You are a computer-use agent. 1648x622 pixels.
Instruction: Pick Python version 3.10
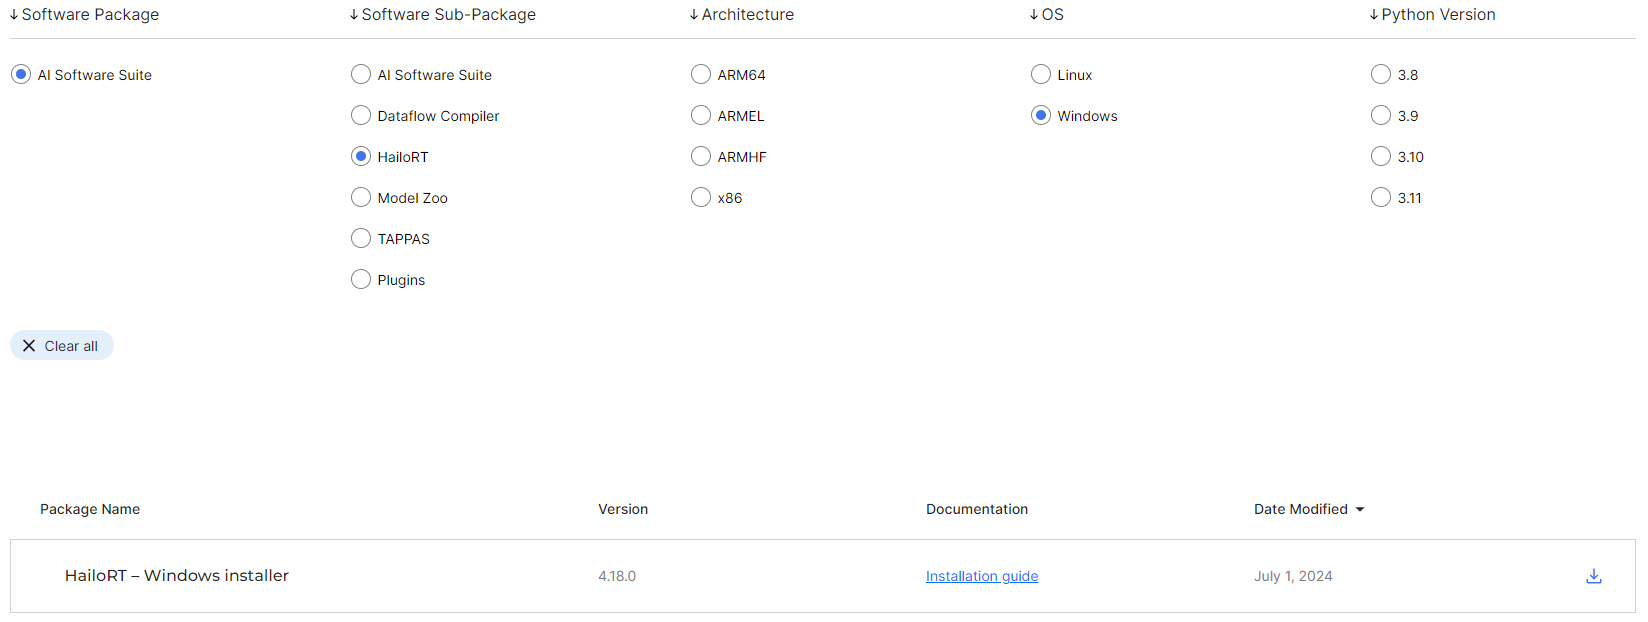pyautogui.click(x=1381, y=157)
